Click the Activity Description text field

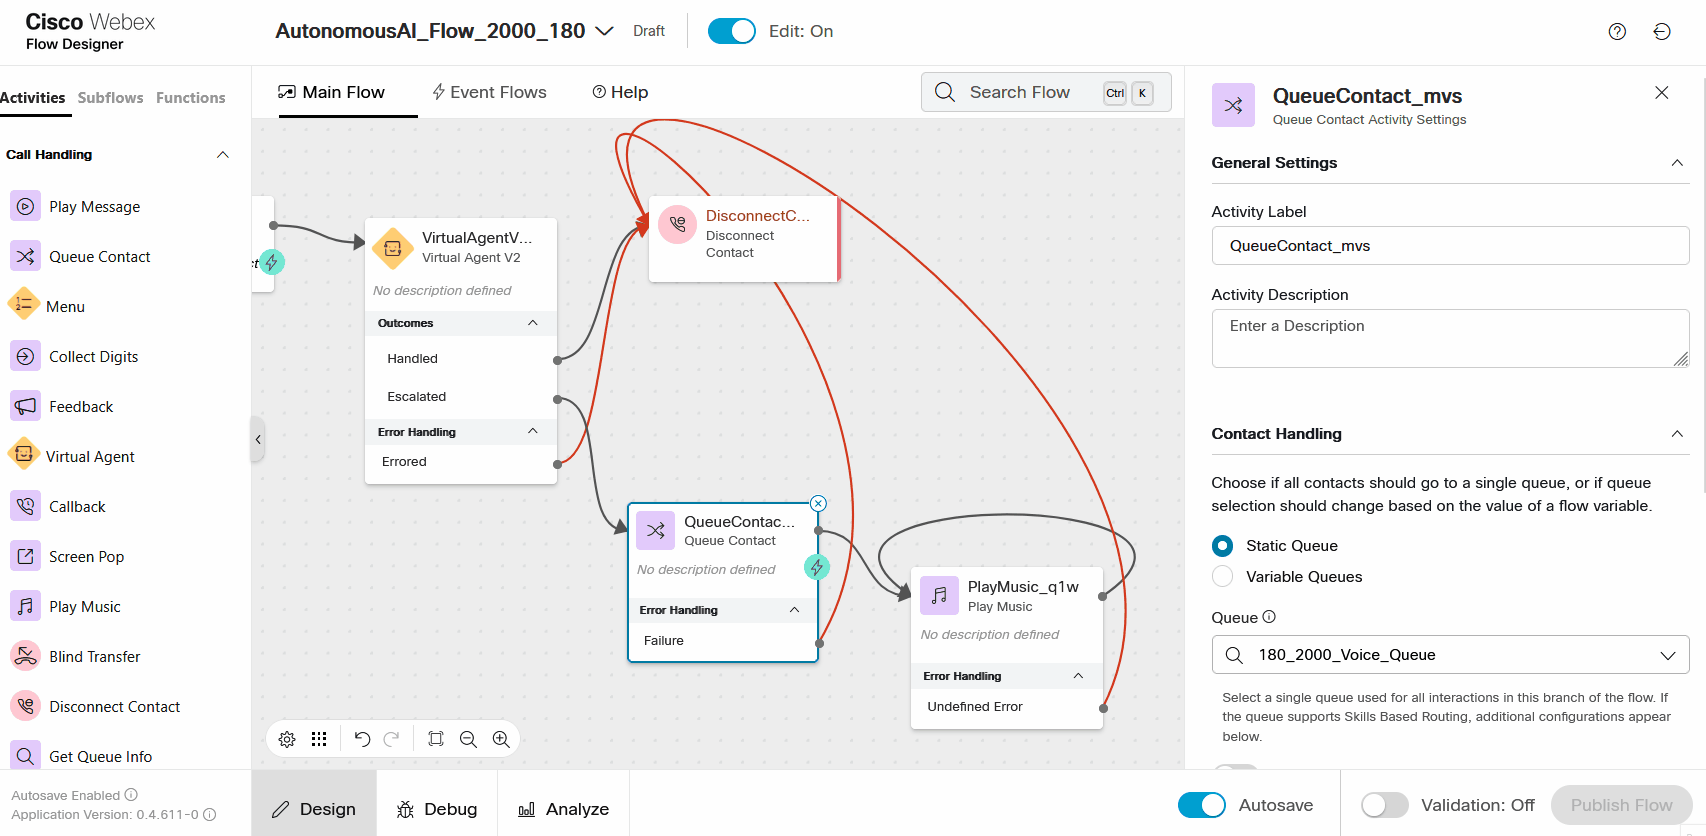pyautogui.click(x=1450, y=338)
